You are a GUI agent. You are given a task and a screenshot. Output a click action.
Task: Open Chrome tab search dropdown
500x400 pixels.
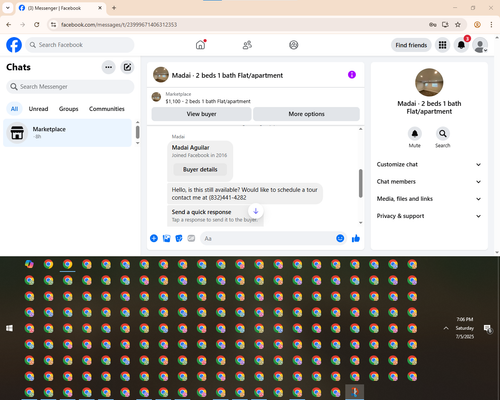[x=8, y=8]
